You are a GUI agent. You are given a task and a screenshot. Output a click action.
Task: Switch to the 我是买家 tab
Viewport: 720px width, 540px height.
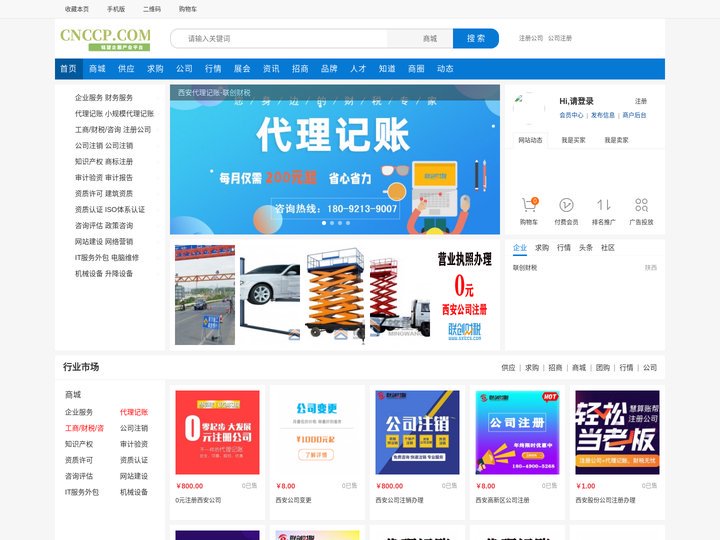coord(573,140)
